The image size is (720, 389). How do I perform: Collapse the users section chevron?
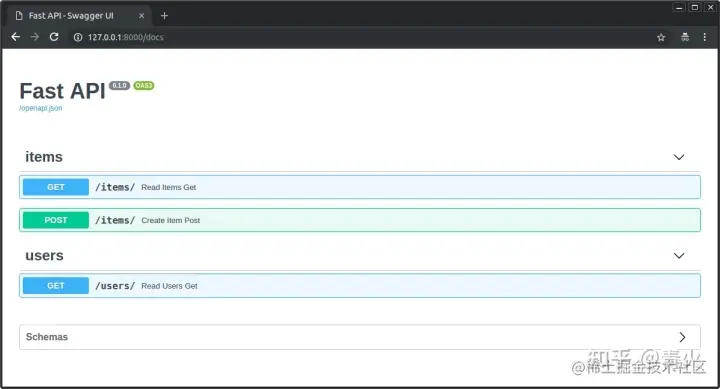click(x=679, y=255)
